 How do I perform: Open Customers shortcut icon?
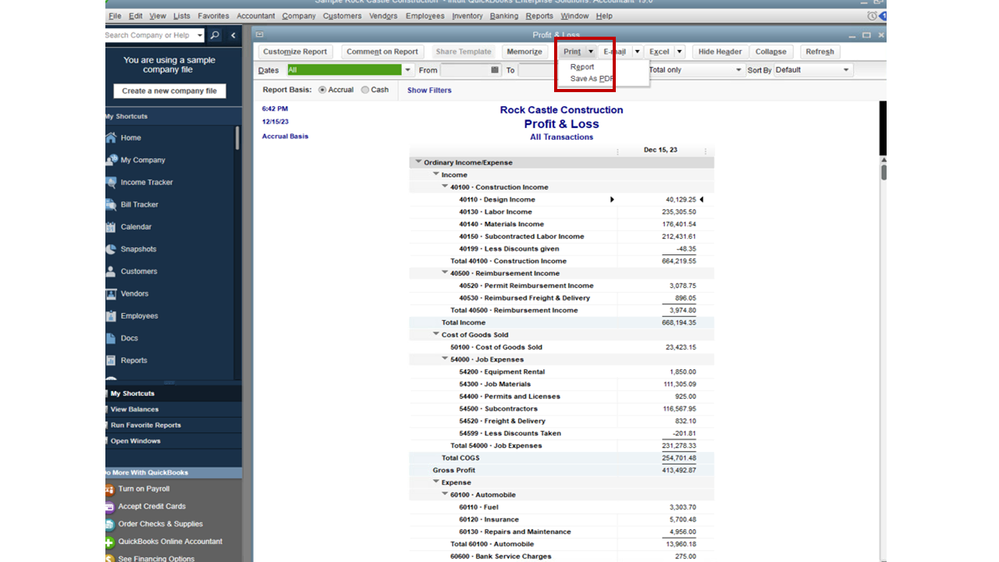[x=111, y=271]
